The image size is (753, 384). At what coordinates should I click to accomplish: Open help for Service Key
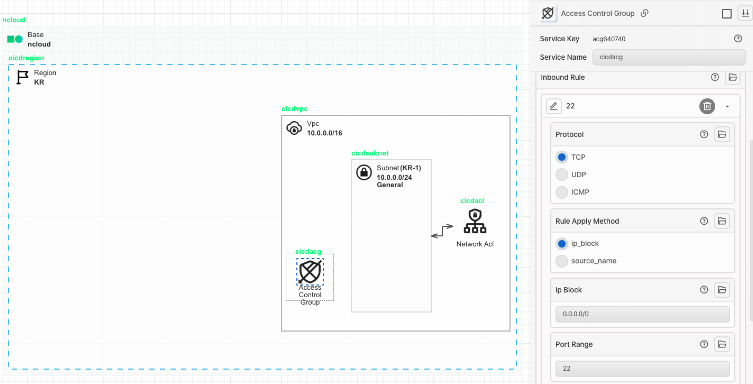tap(738, 38)
